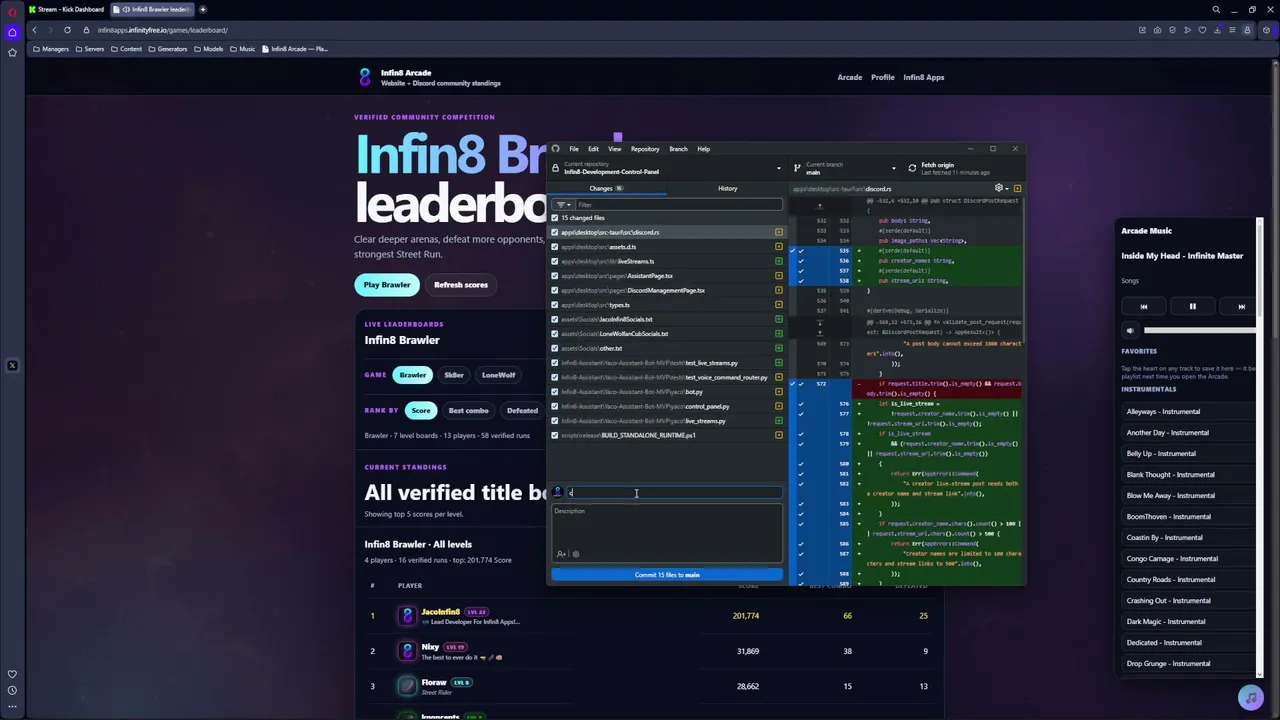Play 'Alleyways - Instrumental' track
The height and width of the screenshot is (720, 1280).
[1189, 412]
